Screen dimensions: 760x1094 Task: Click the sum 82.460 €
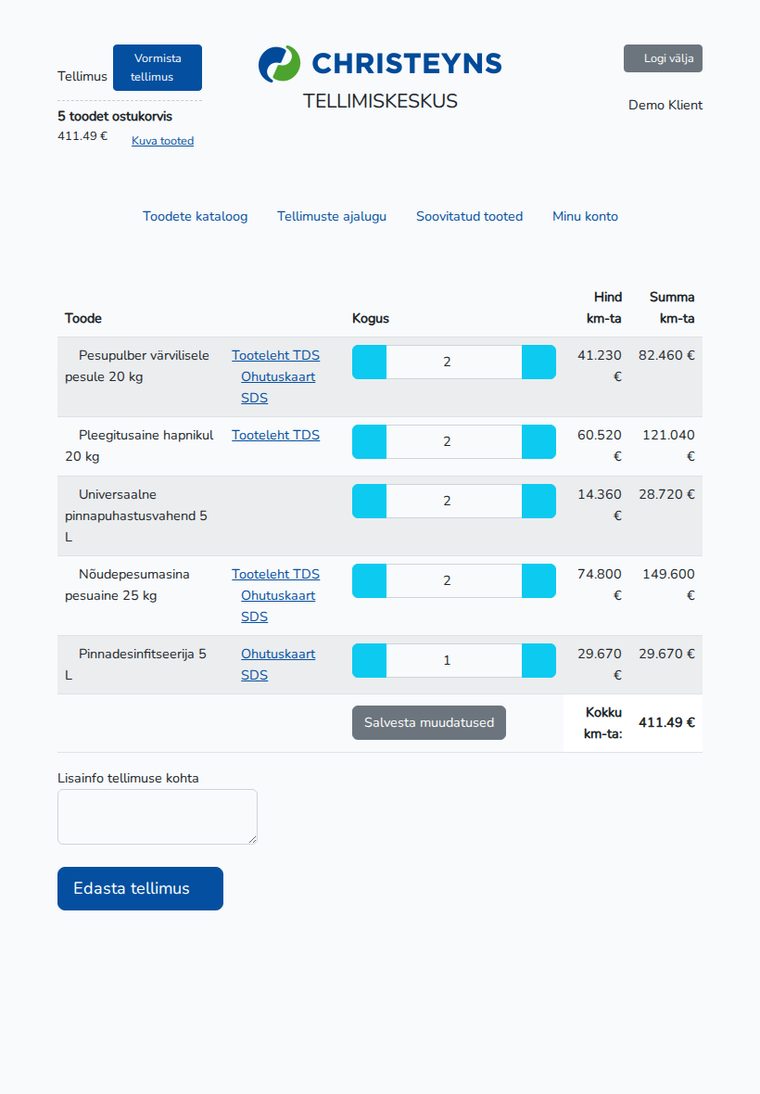click(666, 355)
